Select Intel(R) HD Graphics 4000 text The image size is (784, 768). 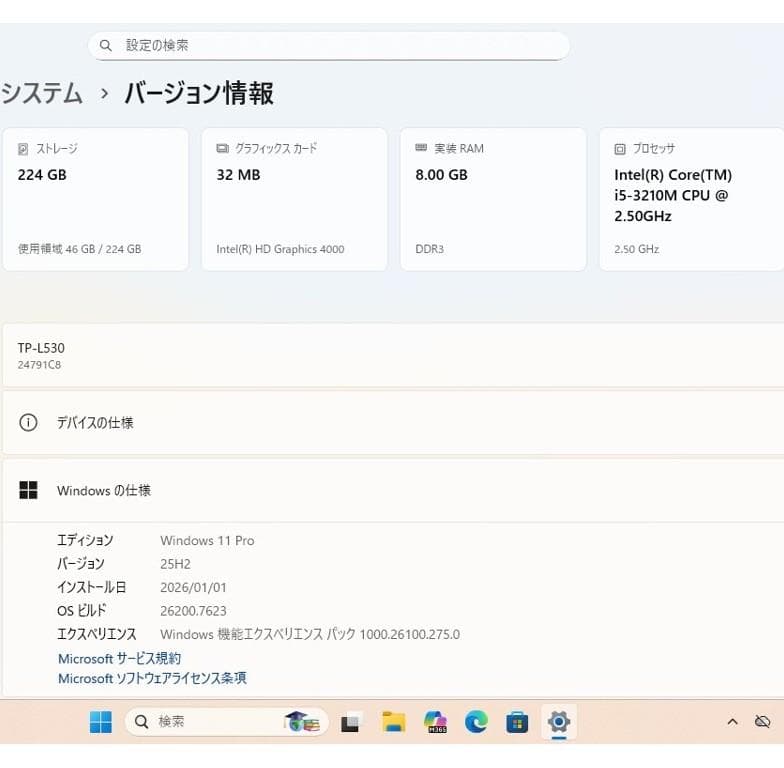point(280,249)
